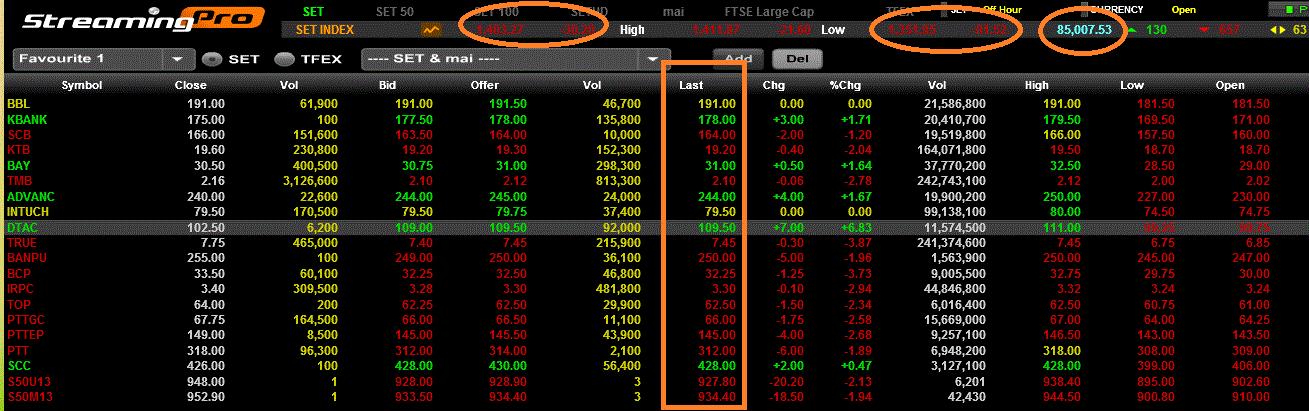The height and width of the screenshot is (411, 1309).
Task: Click the green advancers up-arrow indicator
Action: (x=1131, y=30)
